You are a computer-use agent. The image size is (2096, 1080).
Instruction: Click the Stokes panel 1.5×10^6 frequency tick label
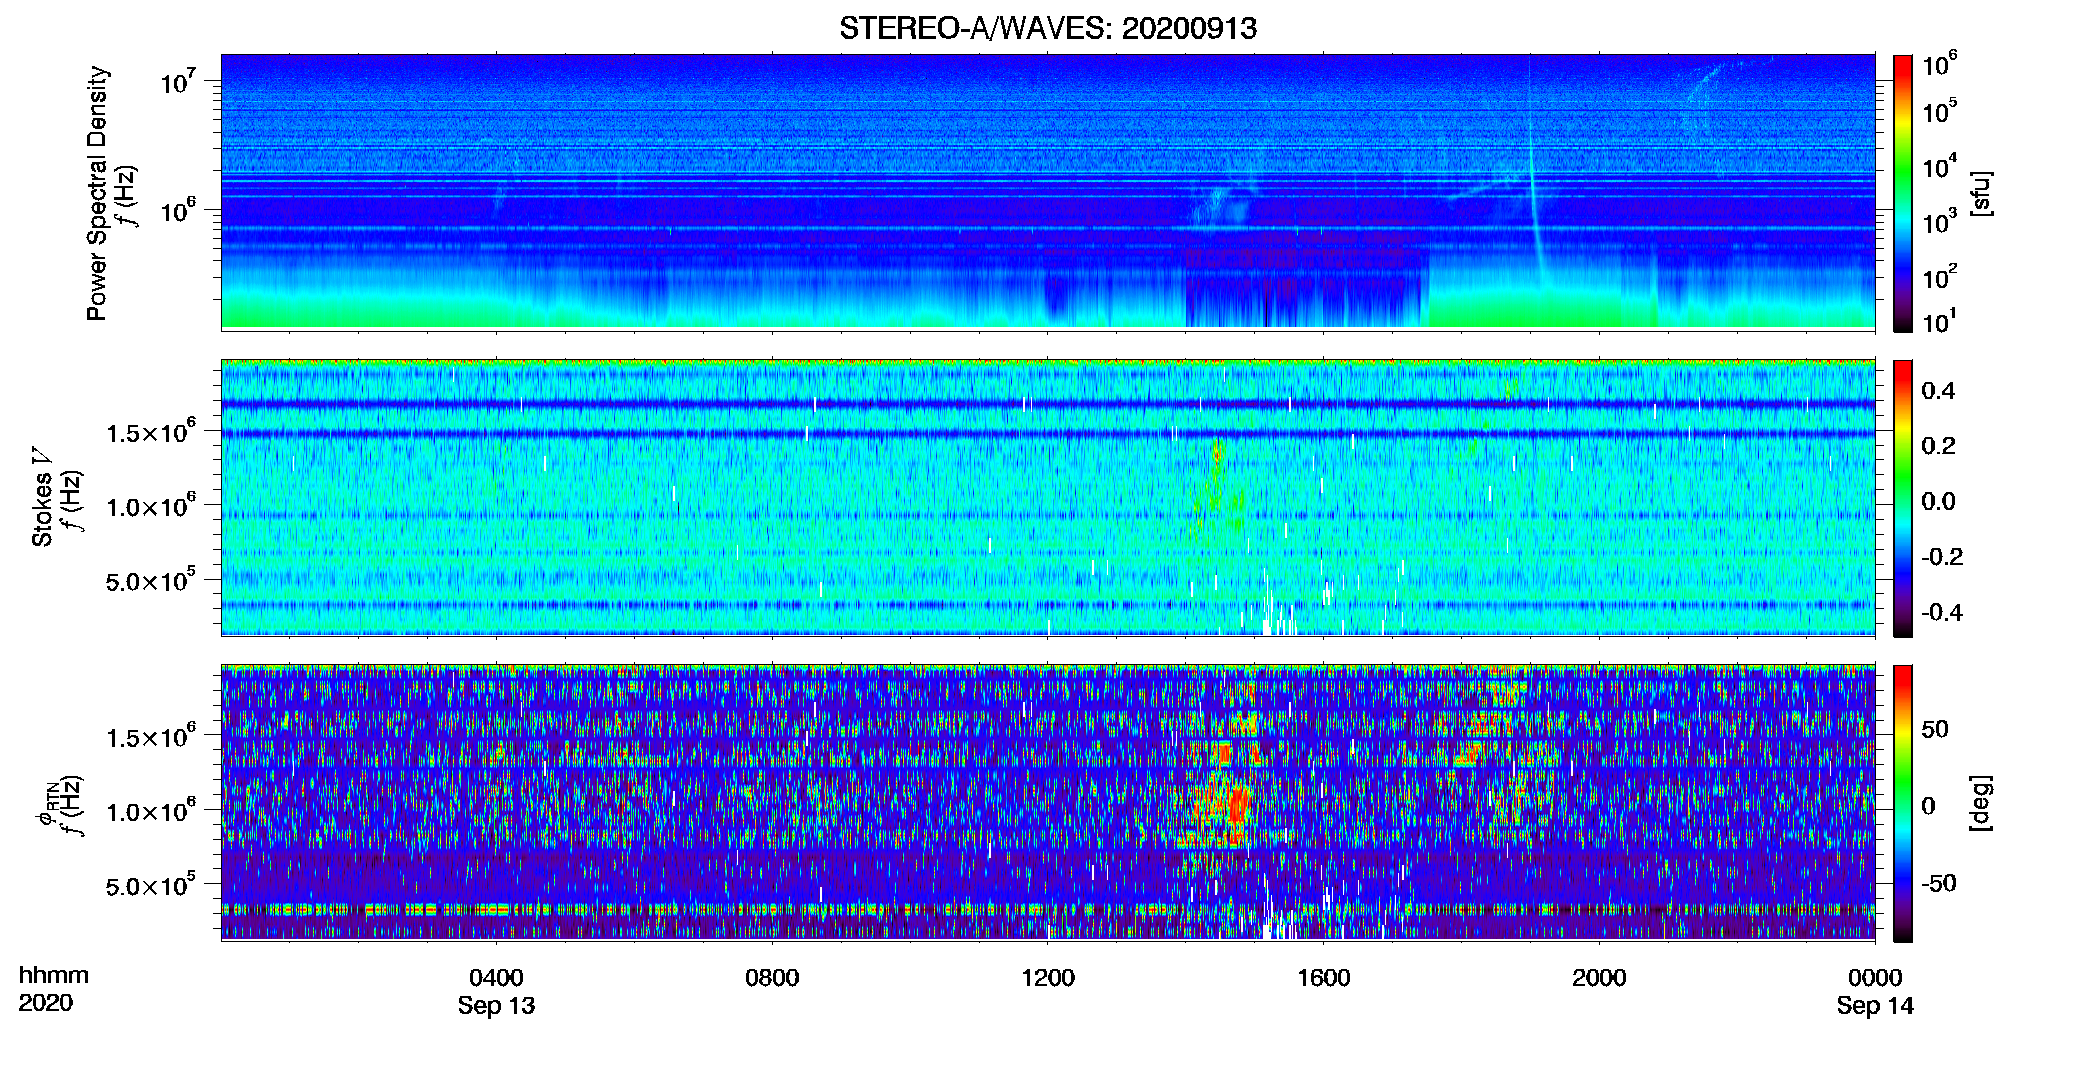coord(151,431)
